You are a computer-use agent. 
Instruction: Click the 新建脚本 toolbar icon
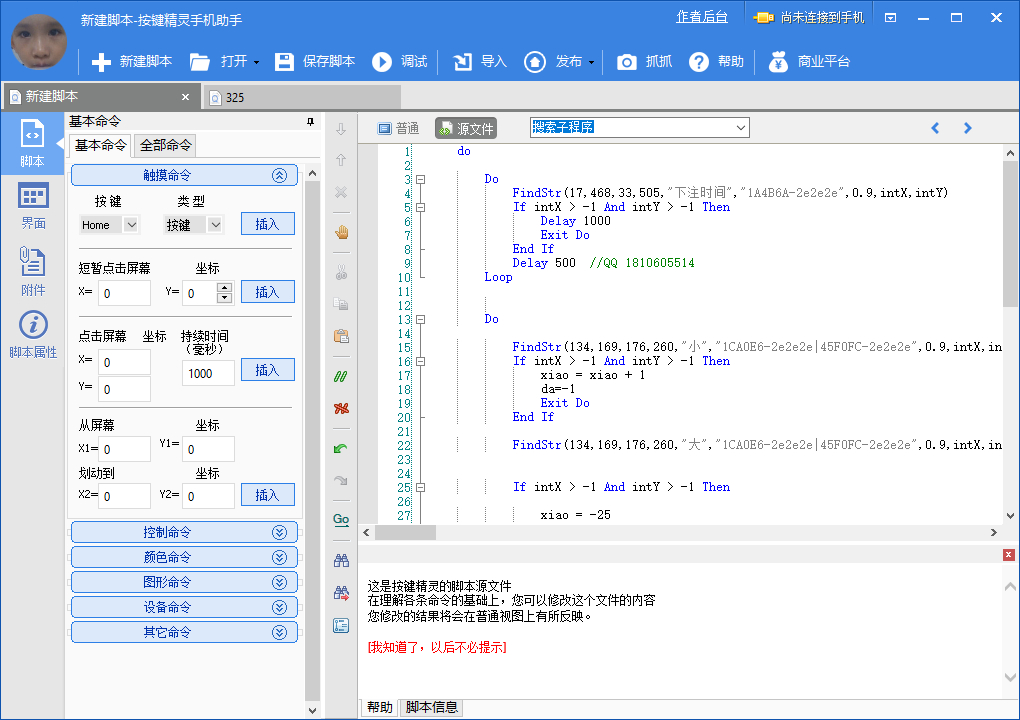pos(102,62)
